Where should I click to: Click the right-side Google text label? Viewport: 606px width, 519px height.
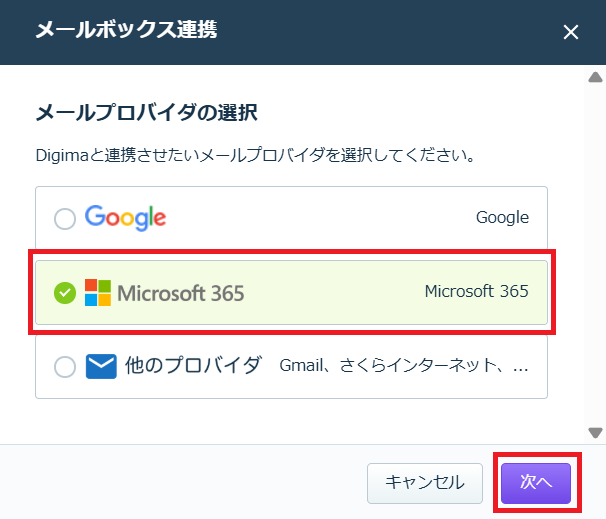pos(502,218)
